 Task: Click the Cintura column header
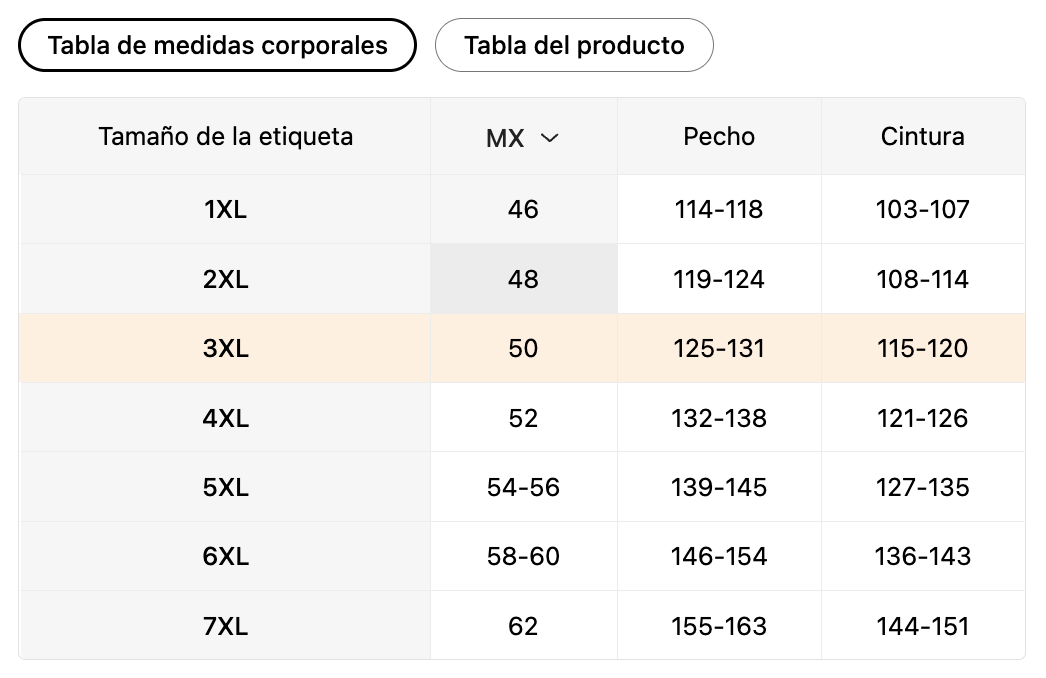tap(923, 137)
